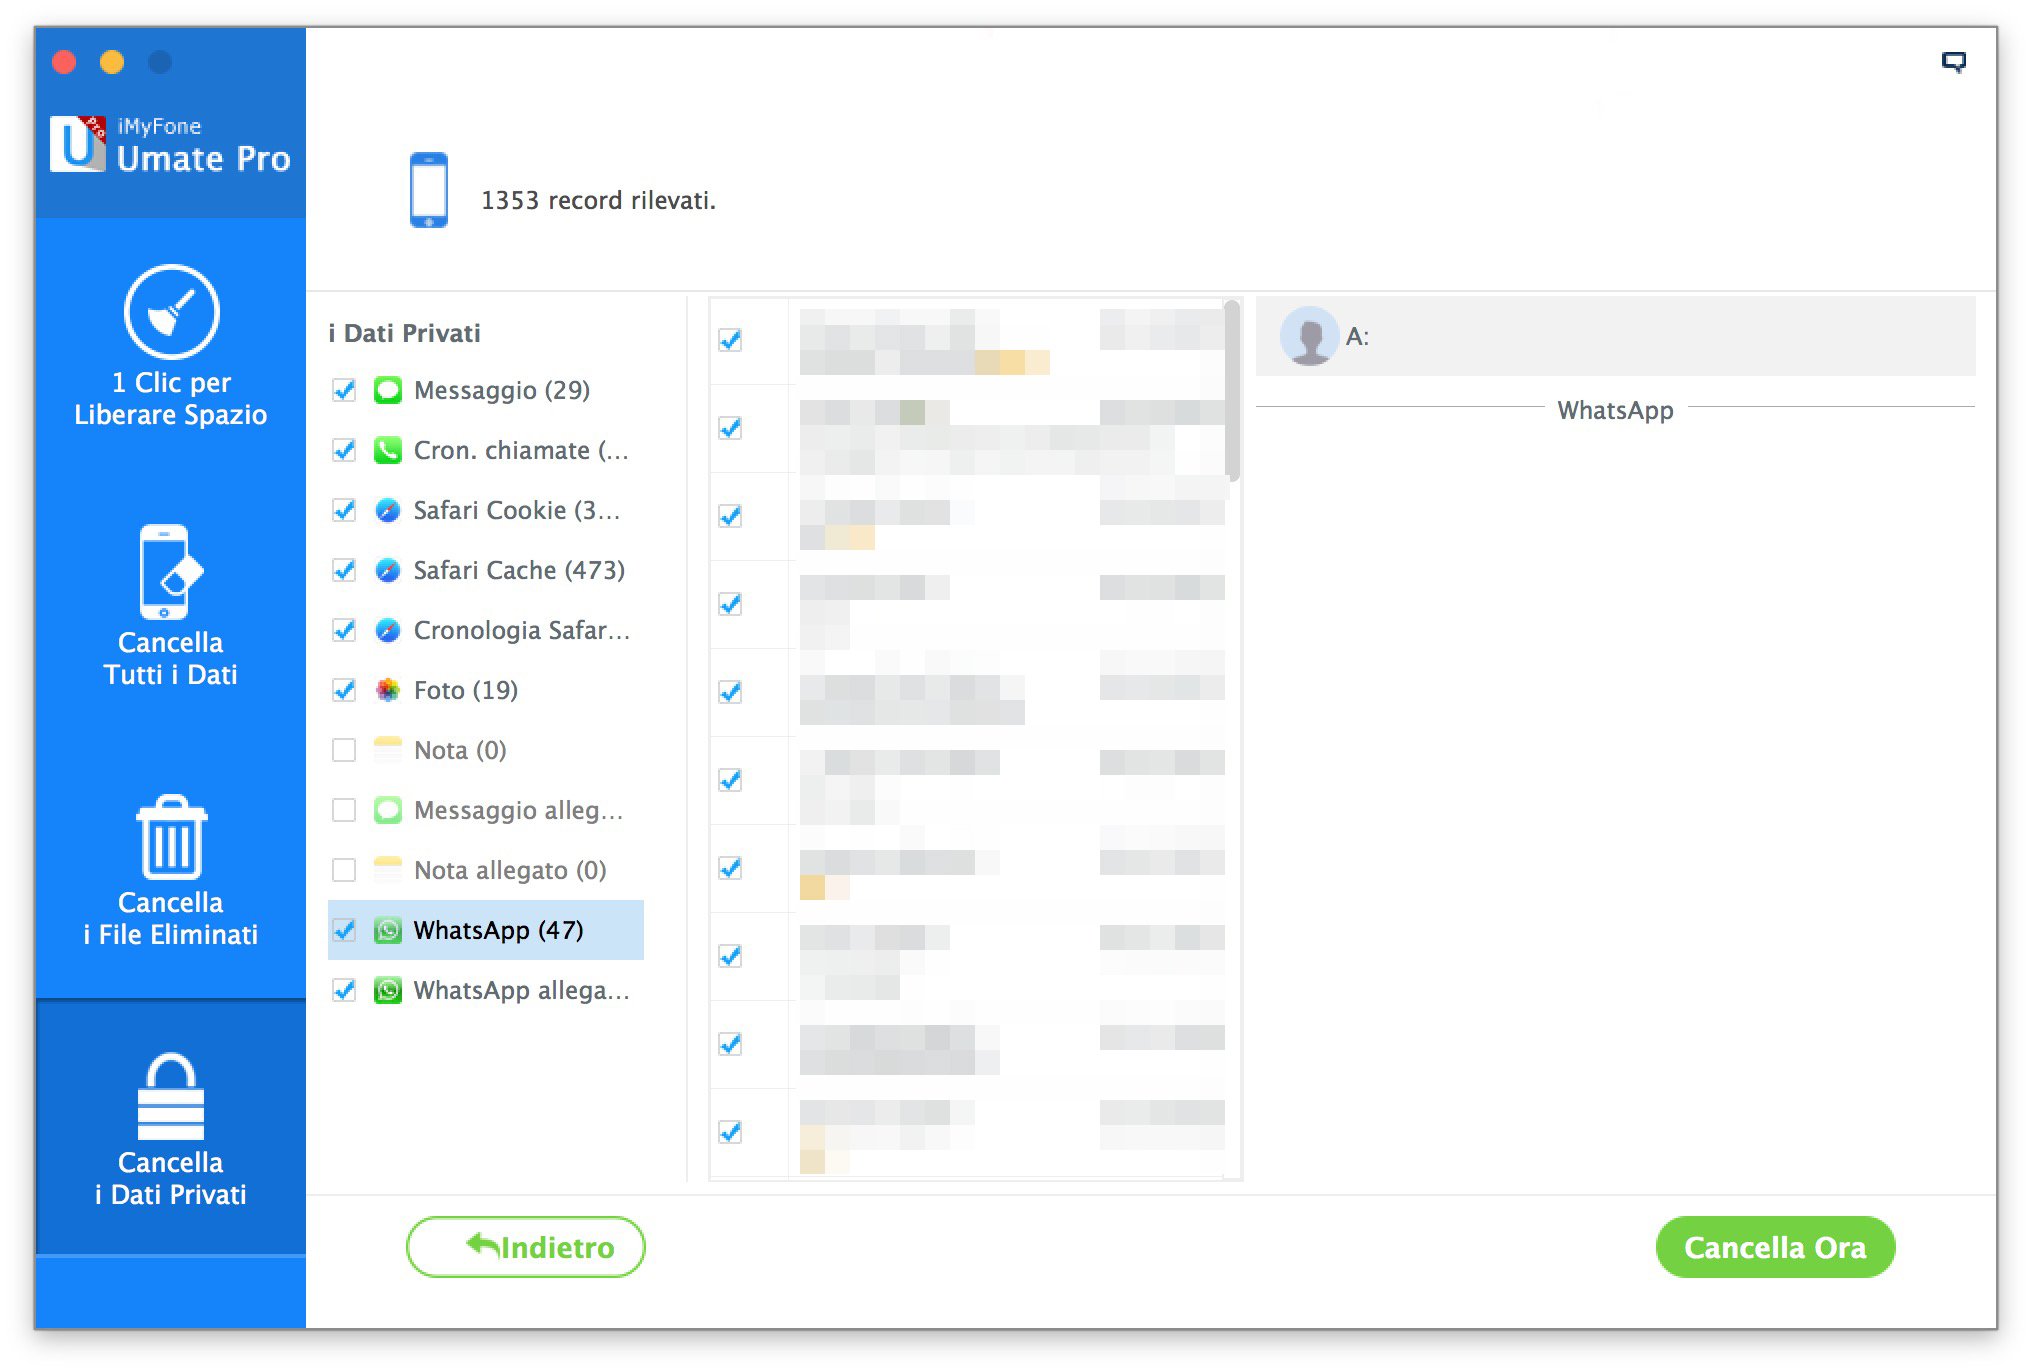Click the green WhatsApp icon in selected row
The width and height of the screenshot is (2032, 1372).
click(x=388, y=930)
